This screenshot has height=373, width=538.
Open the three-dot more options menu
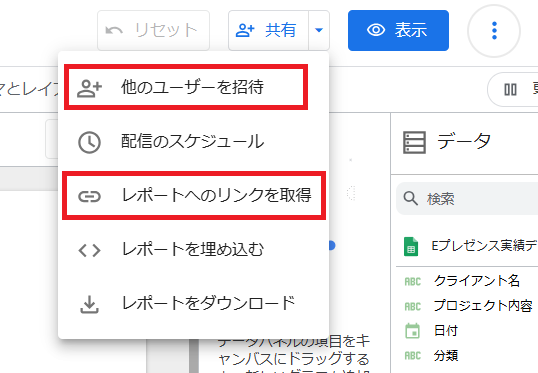(x=494, y=31)
